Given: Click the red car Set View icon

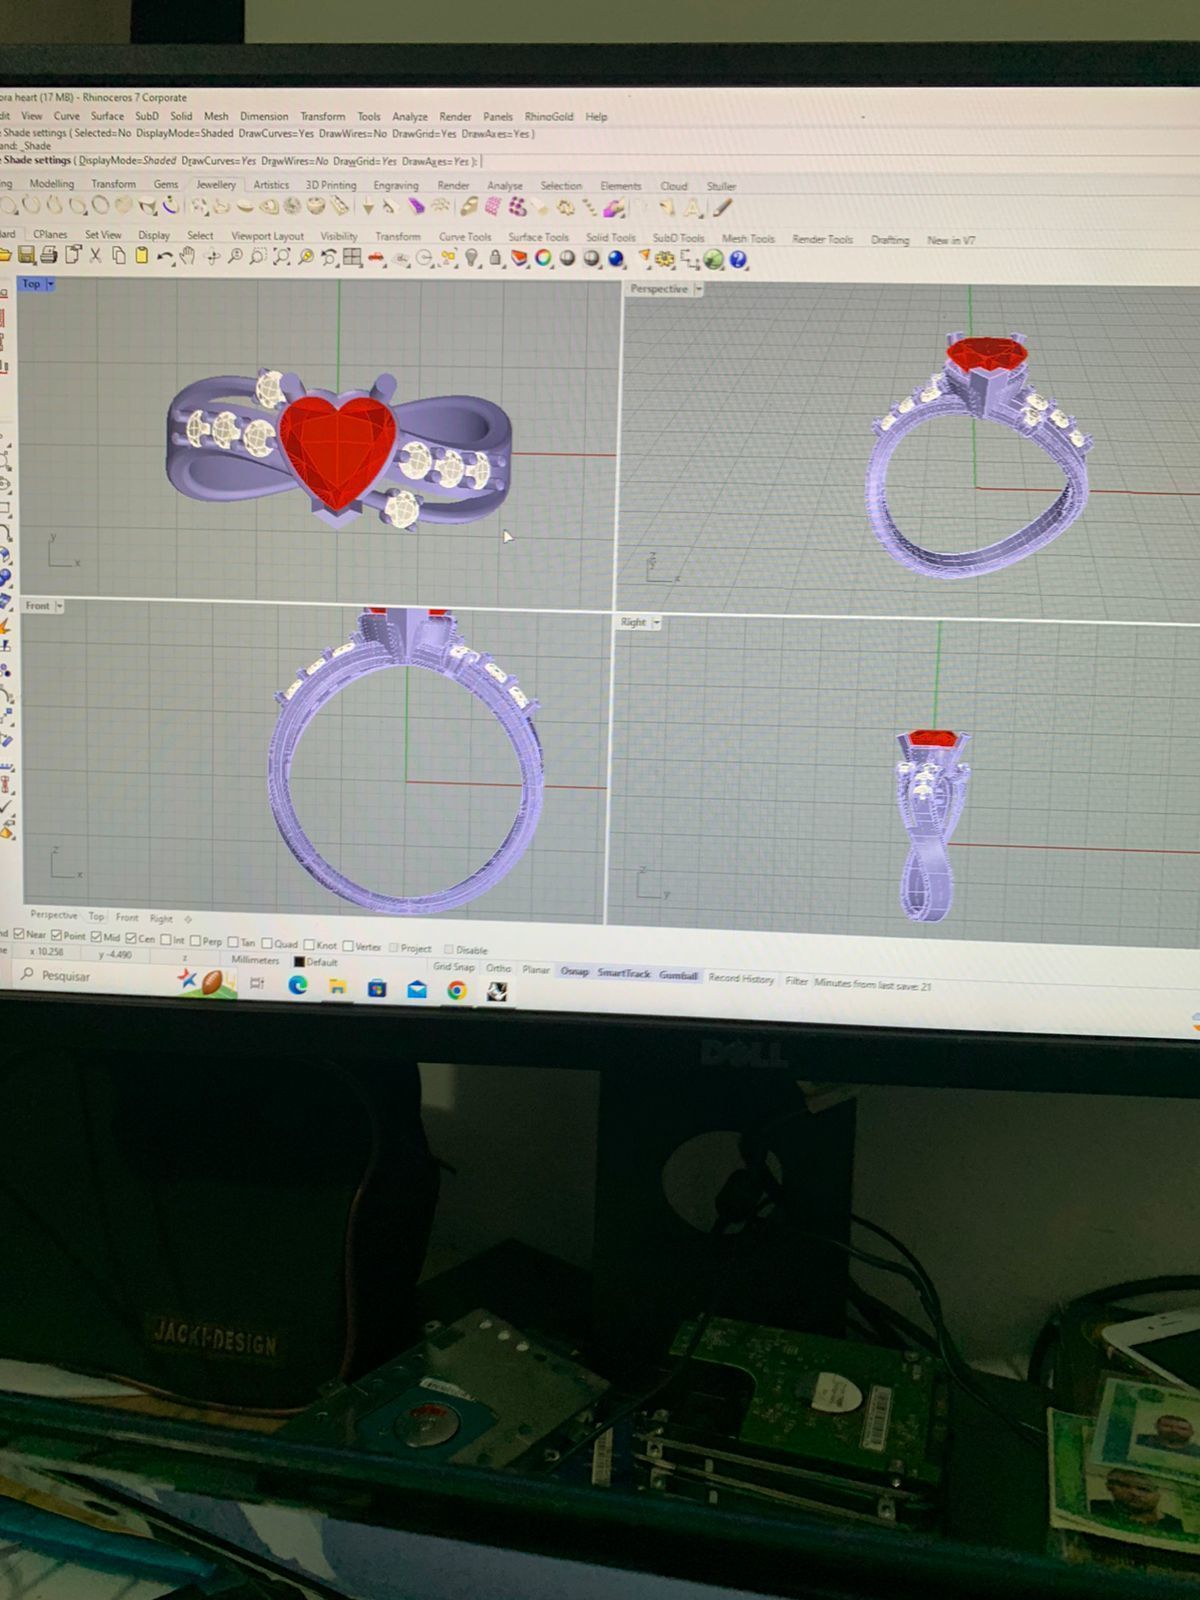Looking at the screenshot, I should pyautogui.click(x=376, y=259).
